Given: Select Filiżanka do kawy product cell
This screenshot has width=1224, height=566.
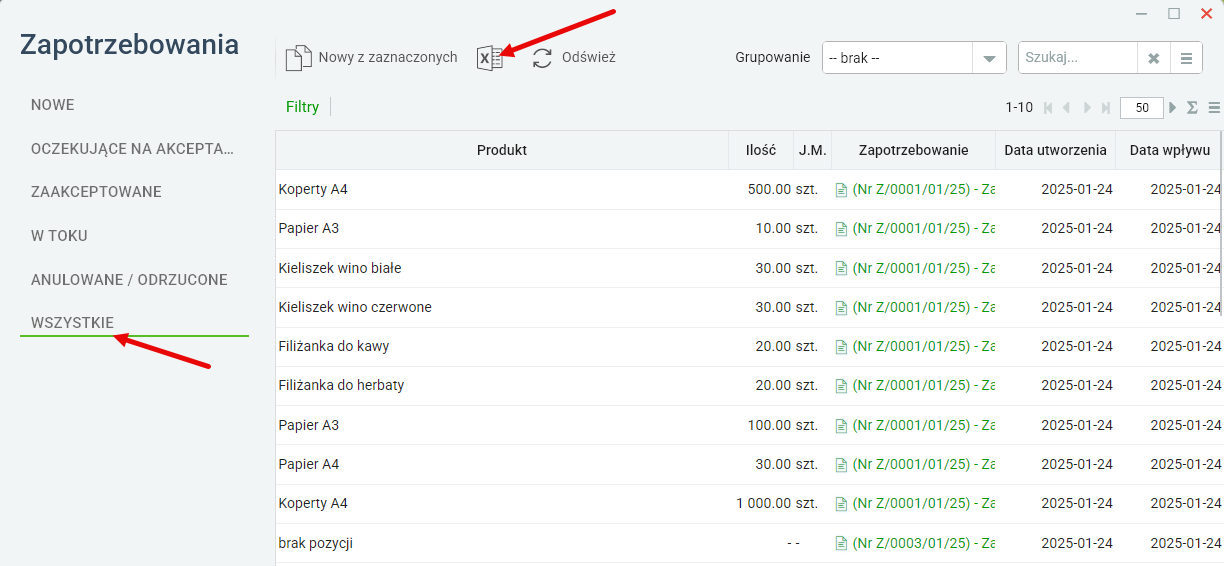Looking at the screenshot, I should click(x=502, y=347).
